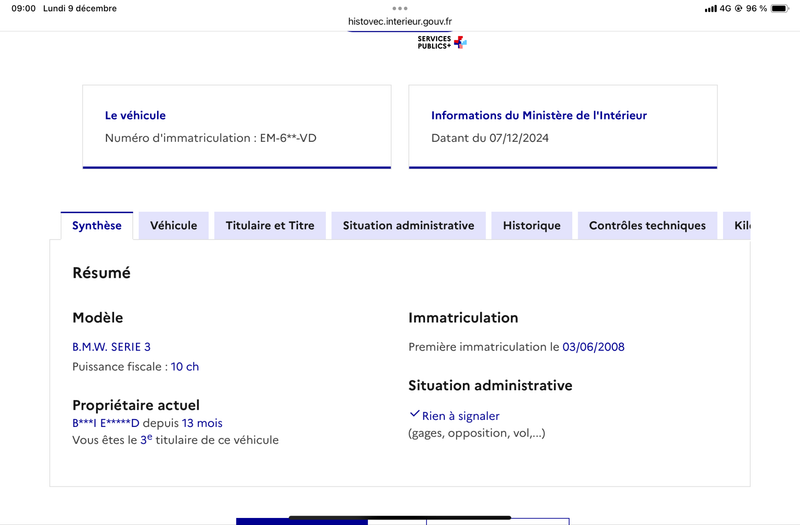Tap the 09:00 clock in status bar

click(23, 8)
